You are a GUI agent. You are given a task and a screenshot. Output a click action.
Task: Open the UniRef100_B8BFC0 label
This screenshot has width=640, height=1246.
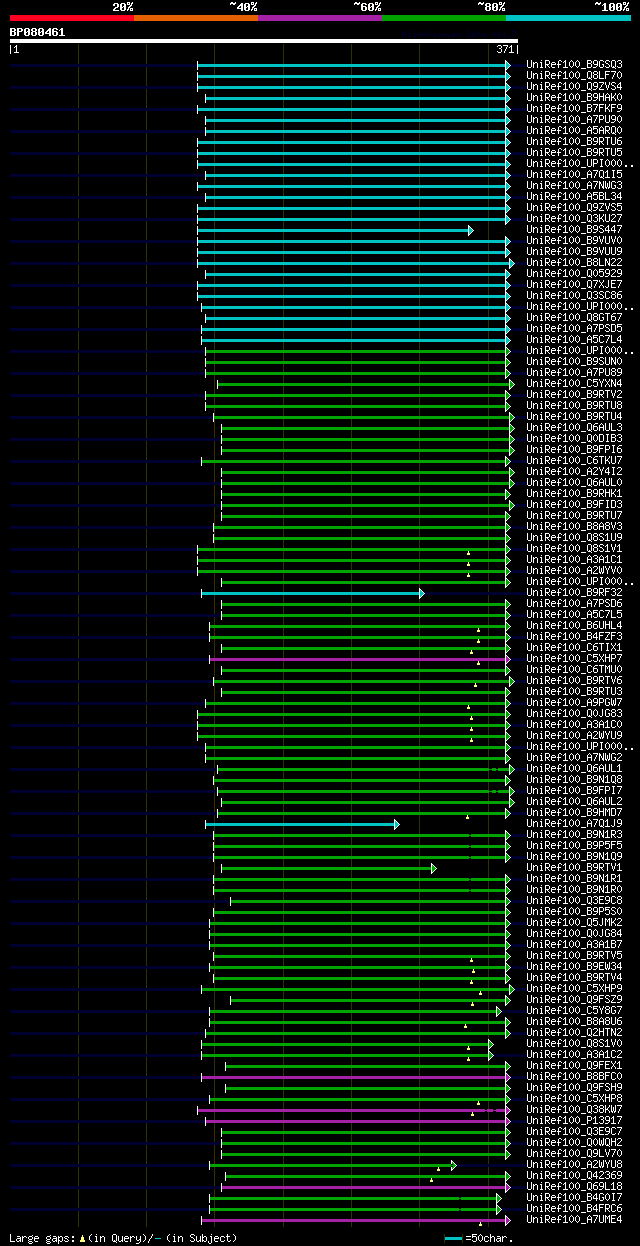pos(575,1076)
